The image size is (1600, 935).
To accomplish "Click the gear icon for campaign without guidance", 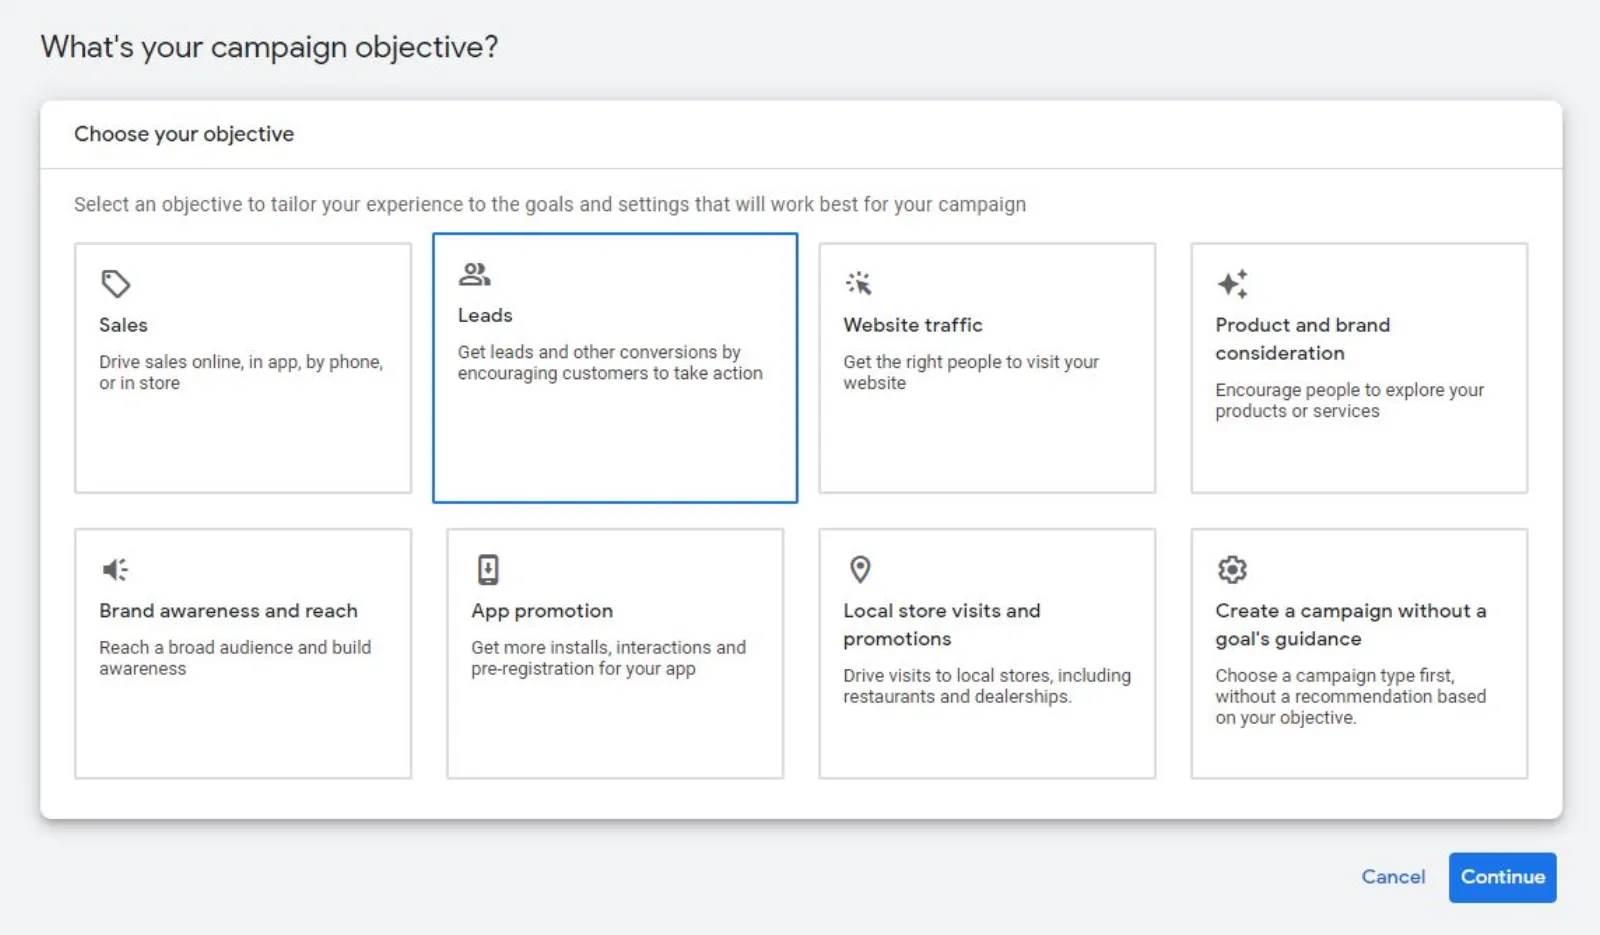I will coord(1232,570).
